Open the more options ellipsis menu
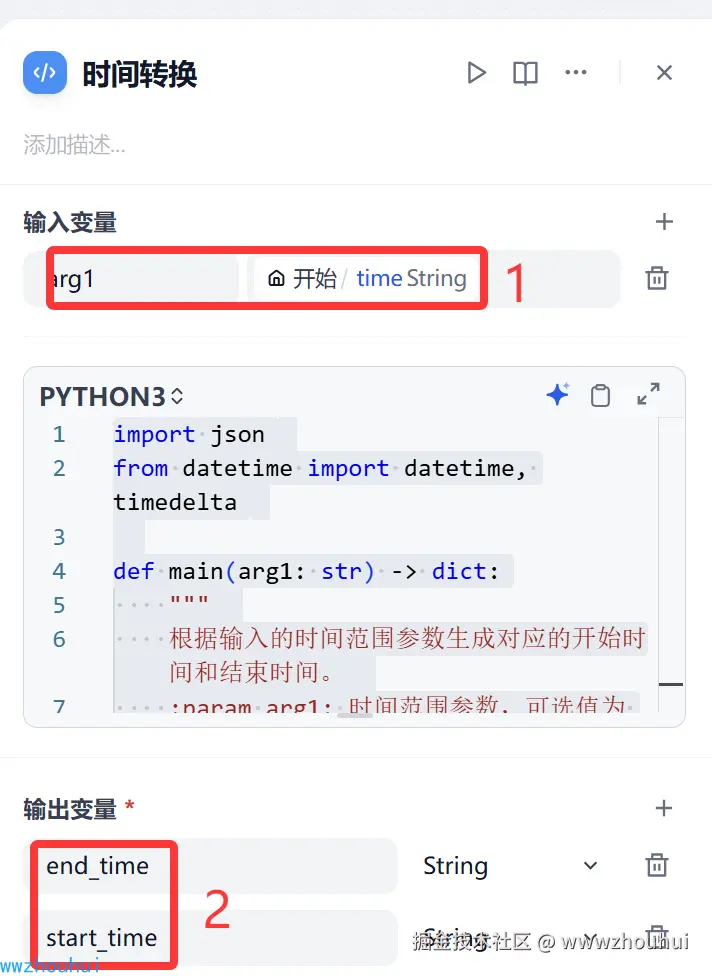 point(576,72)
